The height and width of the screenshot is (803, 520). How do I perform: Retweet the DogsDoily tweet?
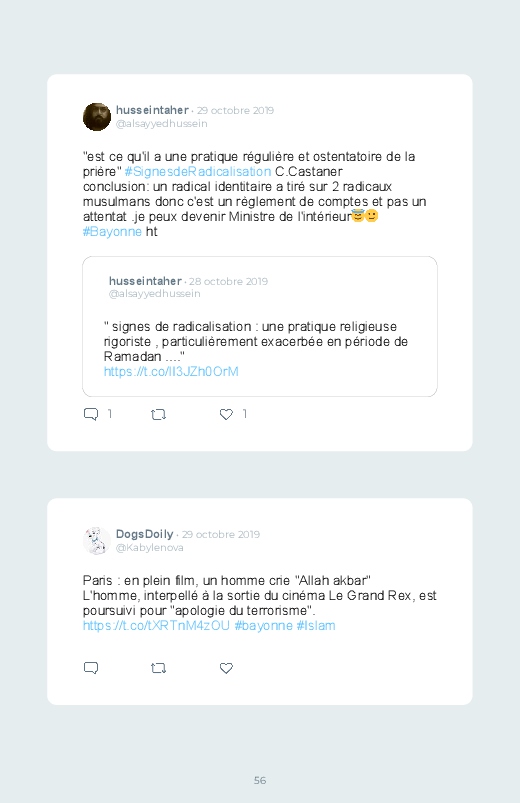[158, 668]
